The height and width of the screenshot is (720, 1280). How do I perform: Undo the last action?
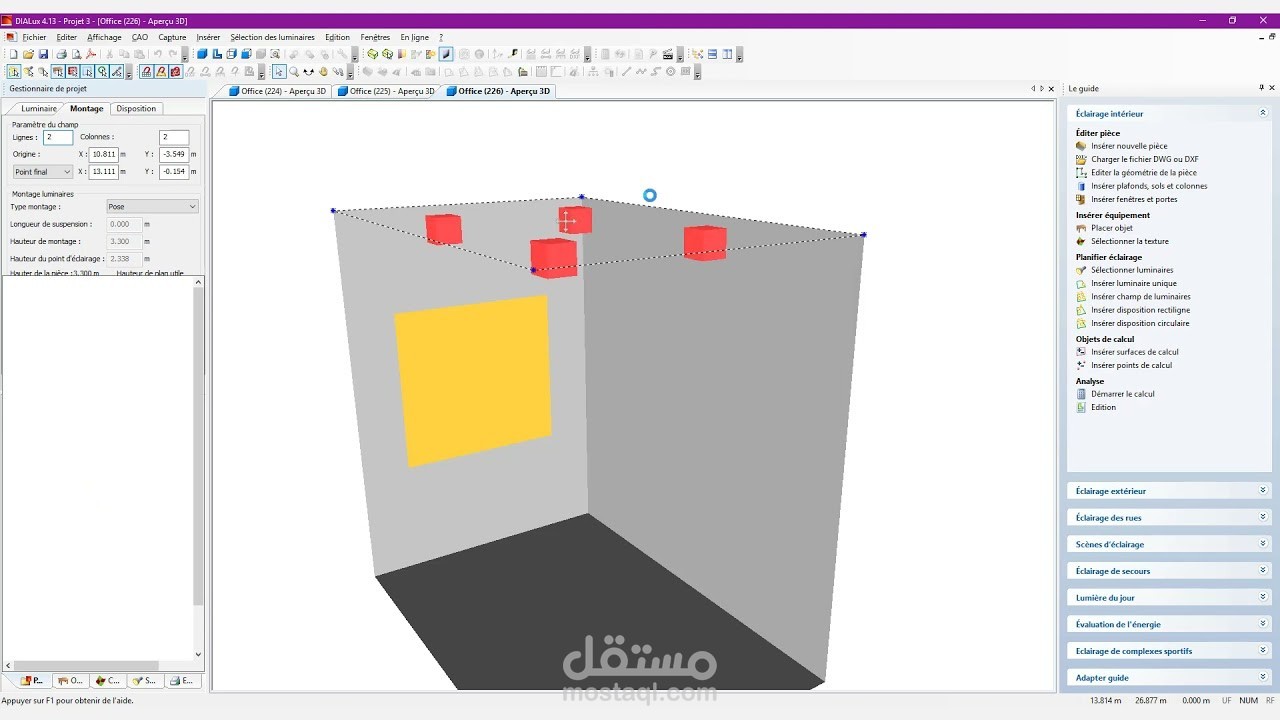pos(156,54)
